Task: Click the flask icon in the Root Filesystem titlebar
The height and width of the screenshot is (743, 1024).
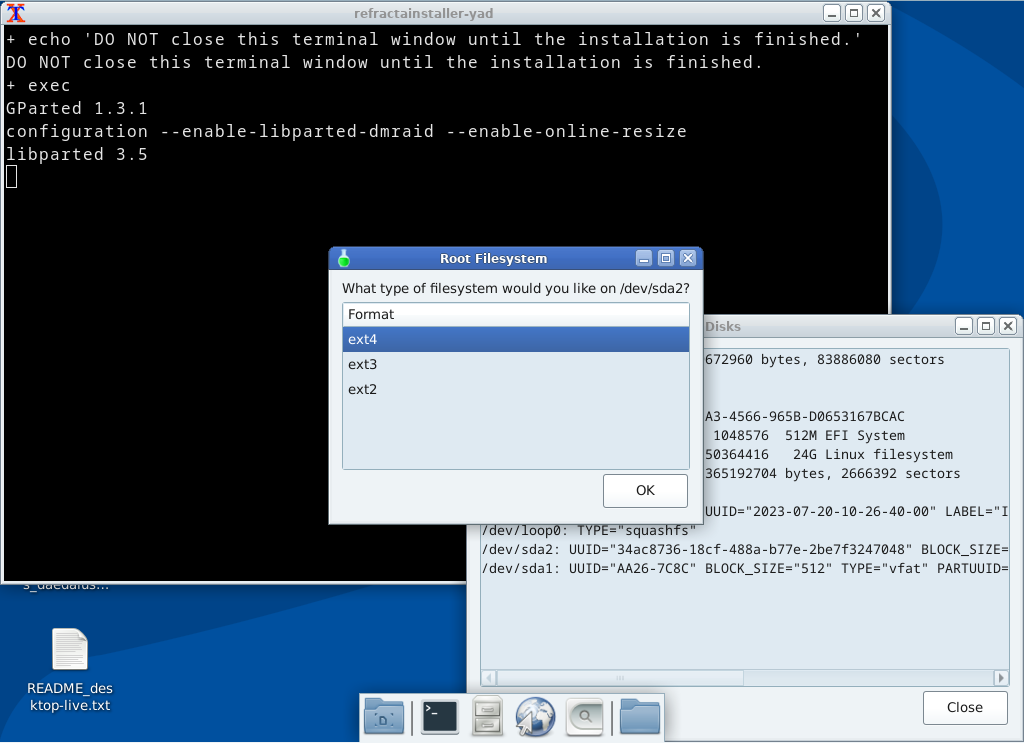Action: coord(344,257)
